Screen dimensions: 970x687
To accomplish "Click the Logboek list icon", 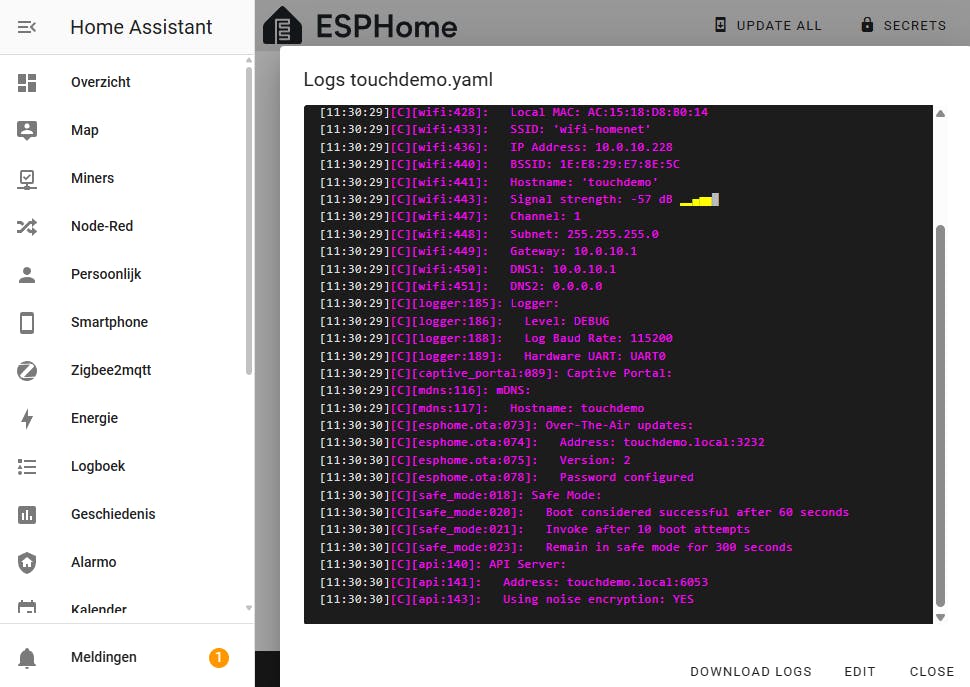I will click(27, 466).
